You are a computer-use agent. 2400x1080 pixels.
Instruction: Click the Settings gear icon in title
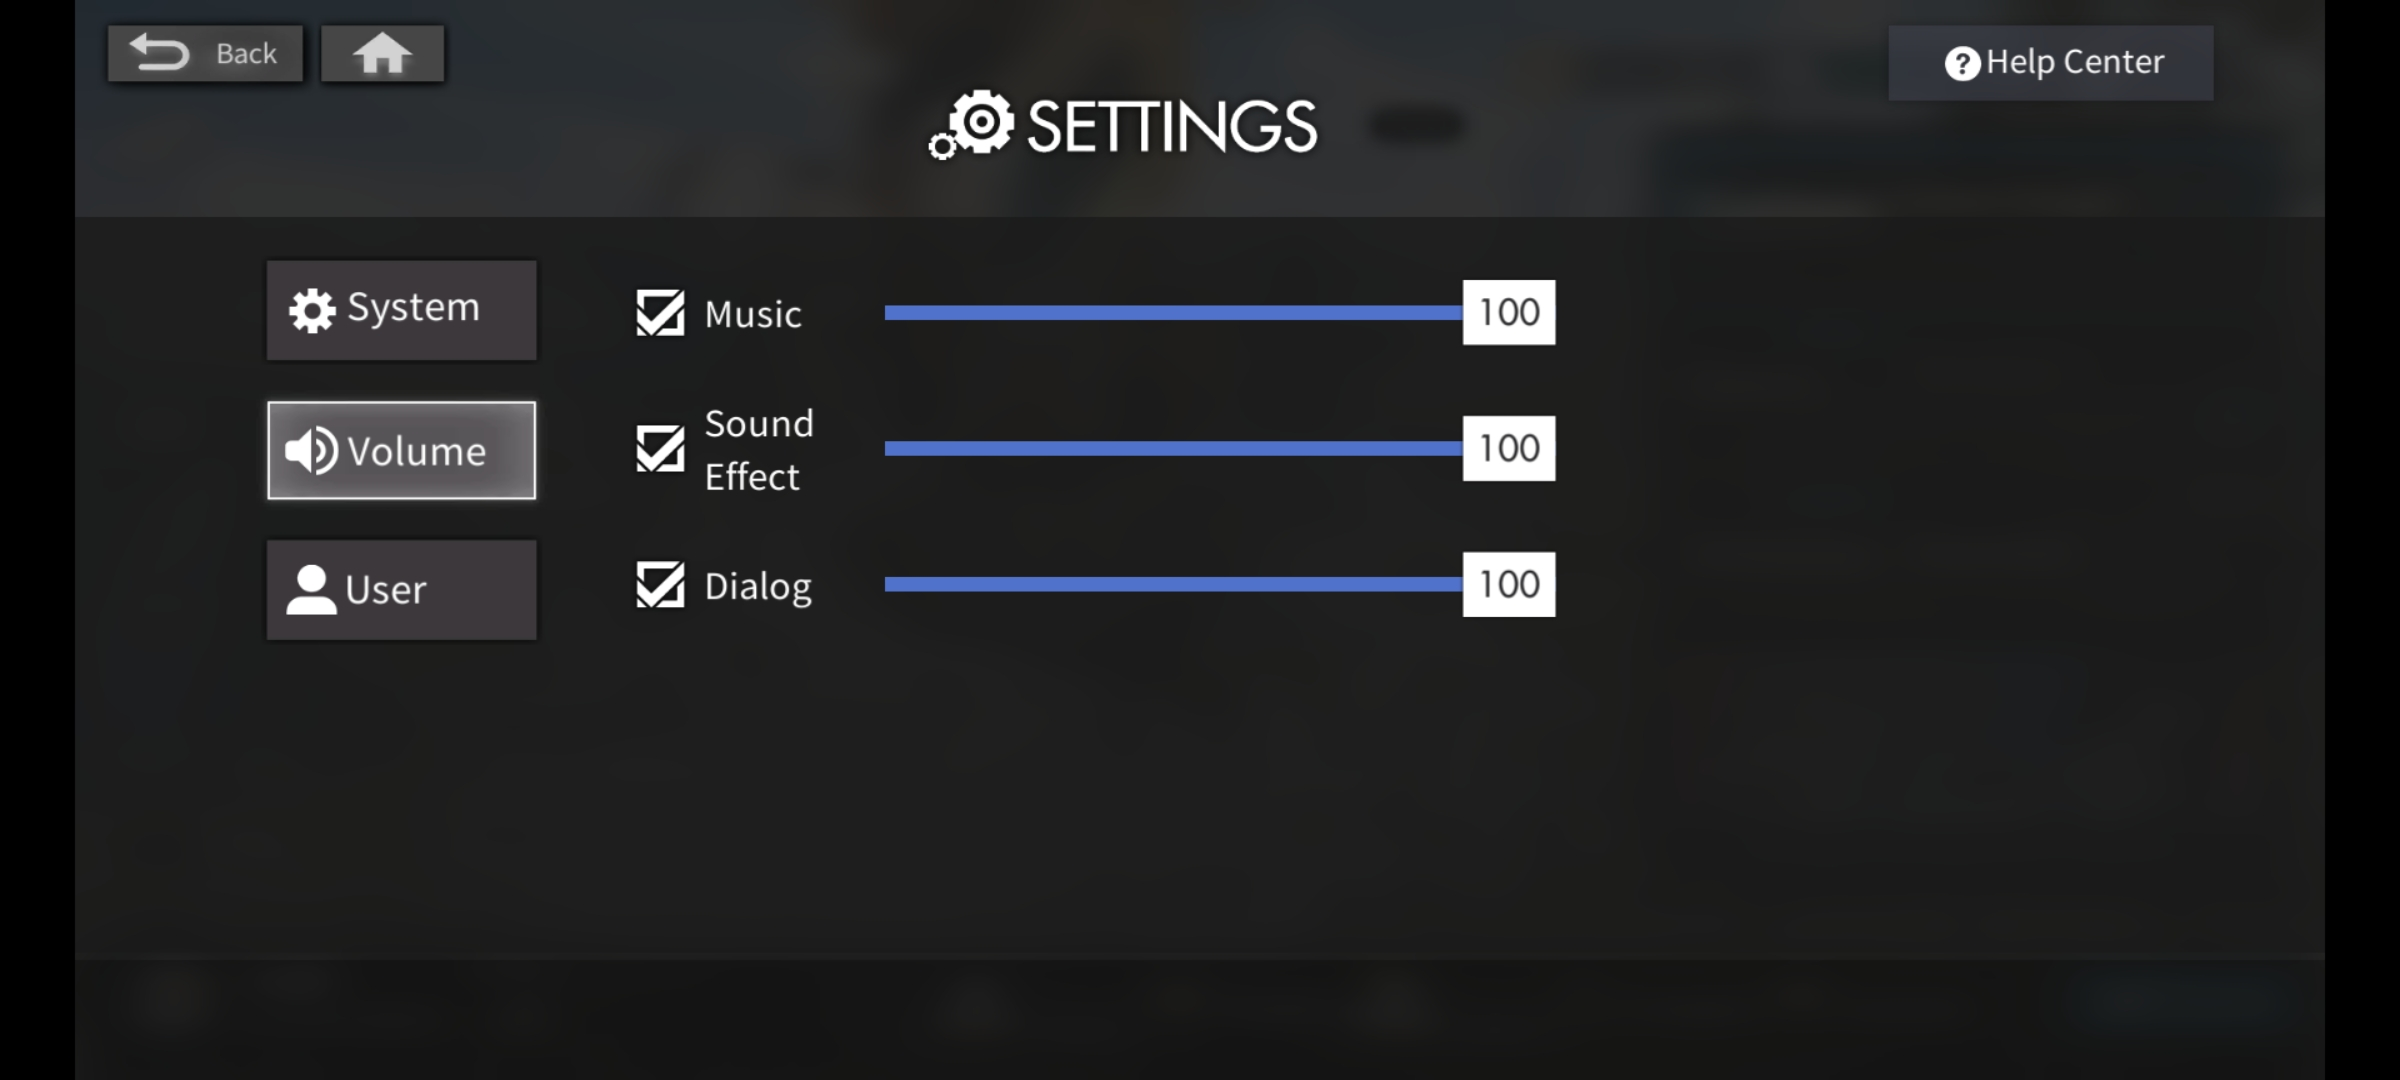(x=973, y=126)
